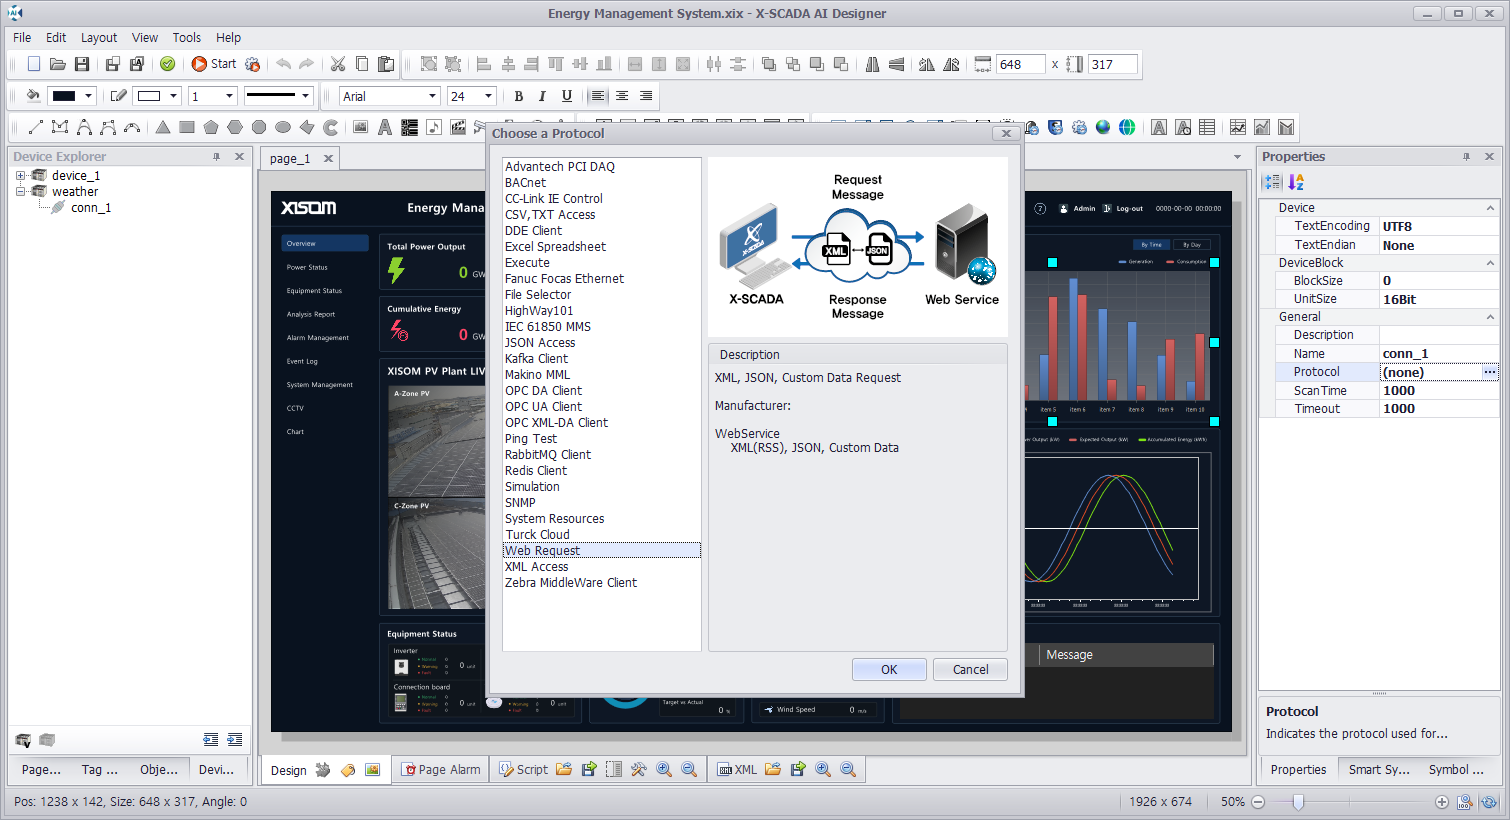
Task: Switch to the Page Alarm tab
Action: [x=441, y=769]
